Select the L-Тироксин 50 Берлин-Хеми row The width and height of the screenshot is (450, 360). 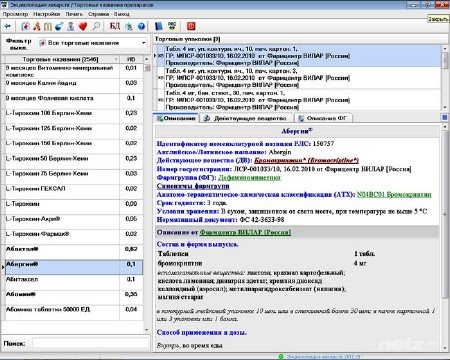coord(74,162)
